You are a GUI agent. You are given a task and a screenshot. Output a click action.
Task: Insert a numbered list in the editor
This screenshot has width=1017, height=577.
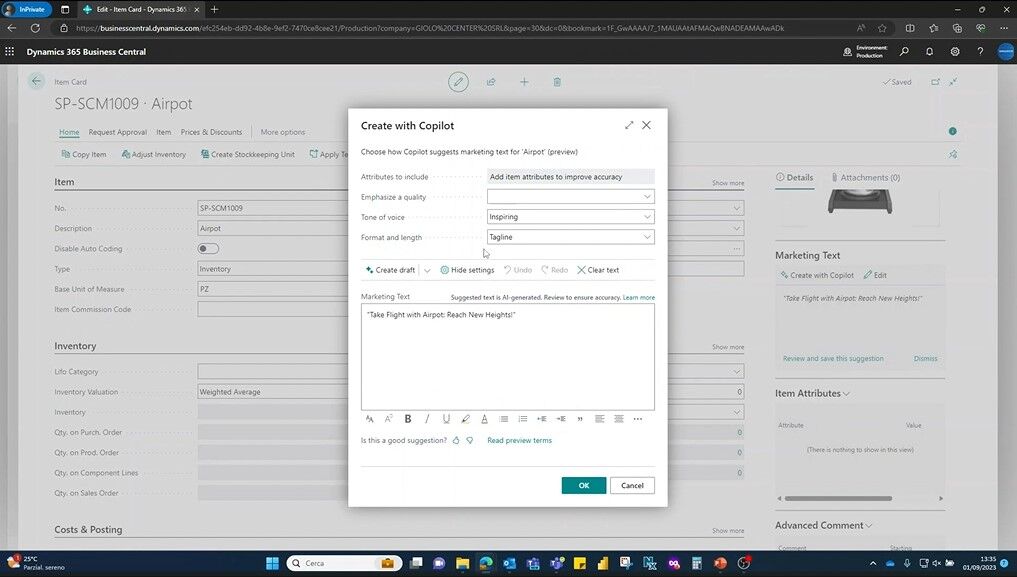click(x=522, y=419)
